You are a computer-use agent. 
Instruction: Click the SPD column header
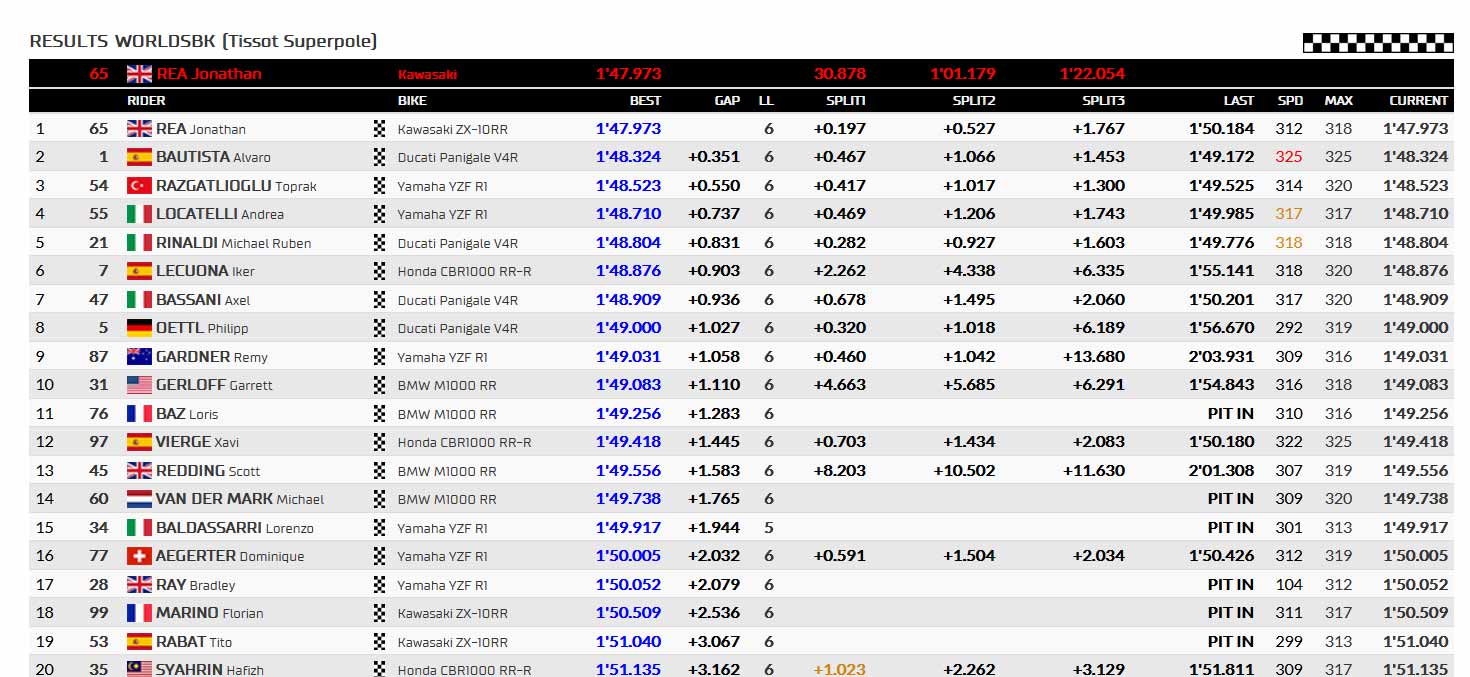pyautogui.click(x=1290, y=100)
